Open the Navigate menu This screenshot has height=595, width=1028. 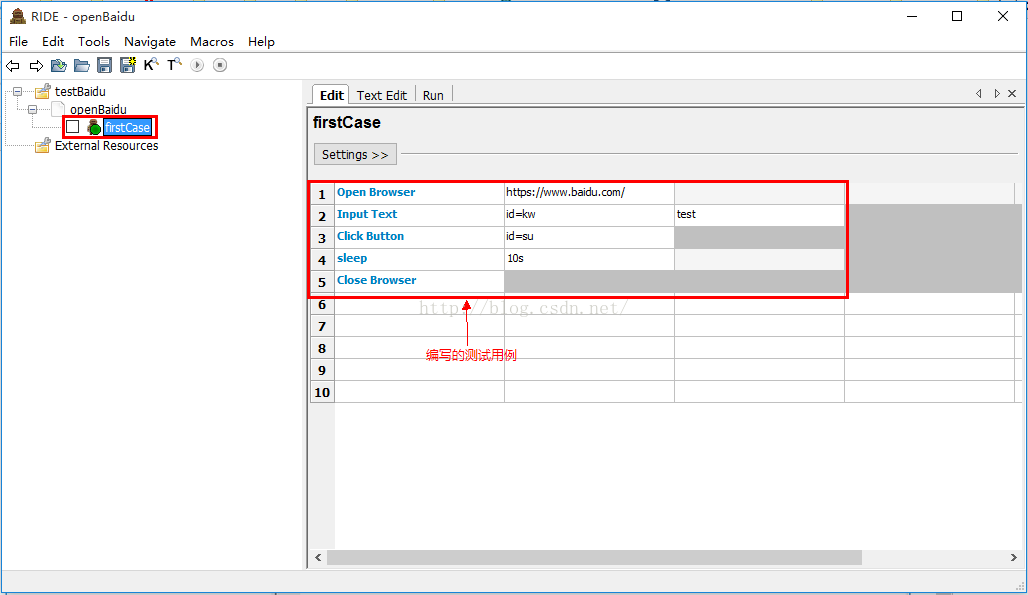click(150, 41)
